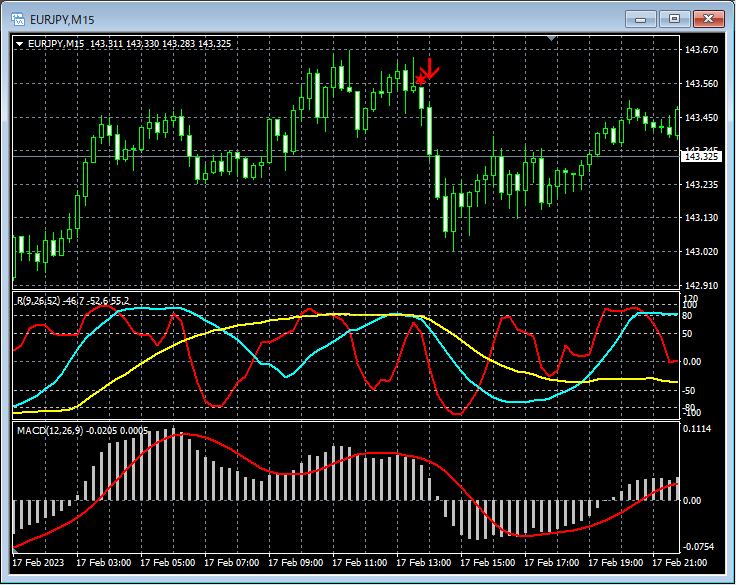Close the EURJPY,M15 chart window

point(709,19)
